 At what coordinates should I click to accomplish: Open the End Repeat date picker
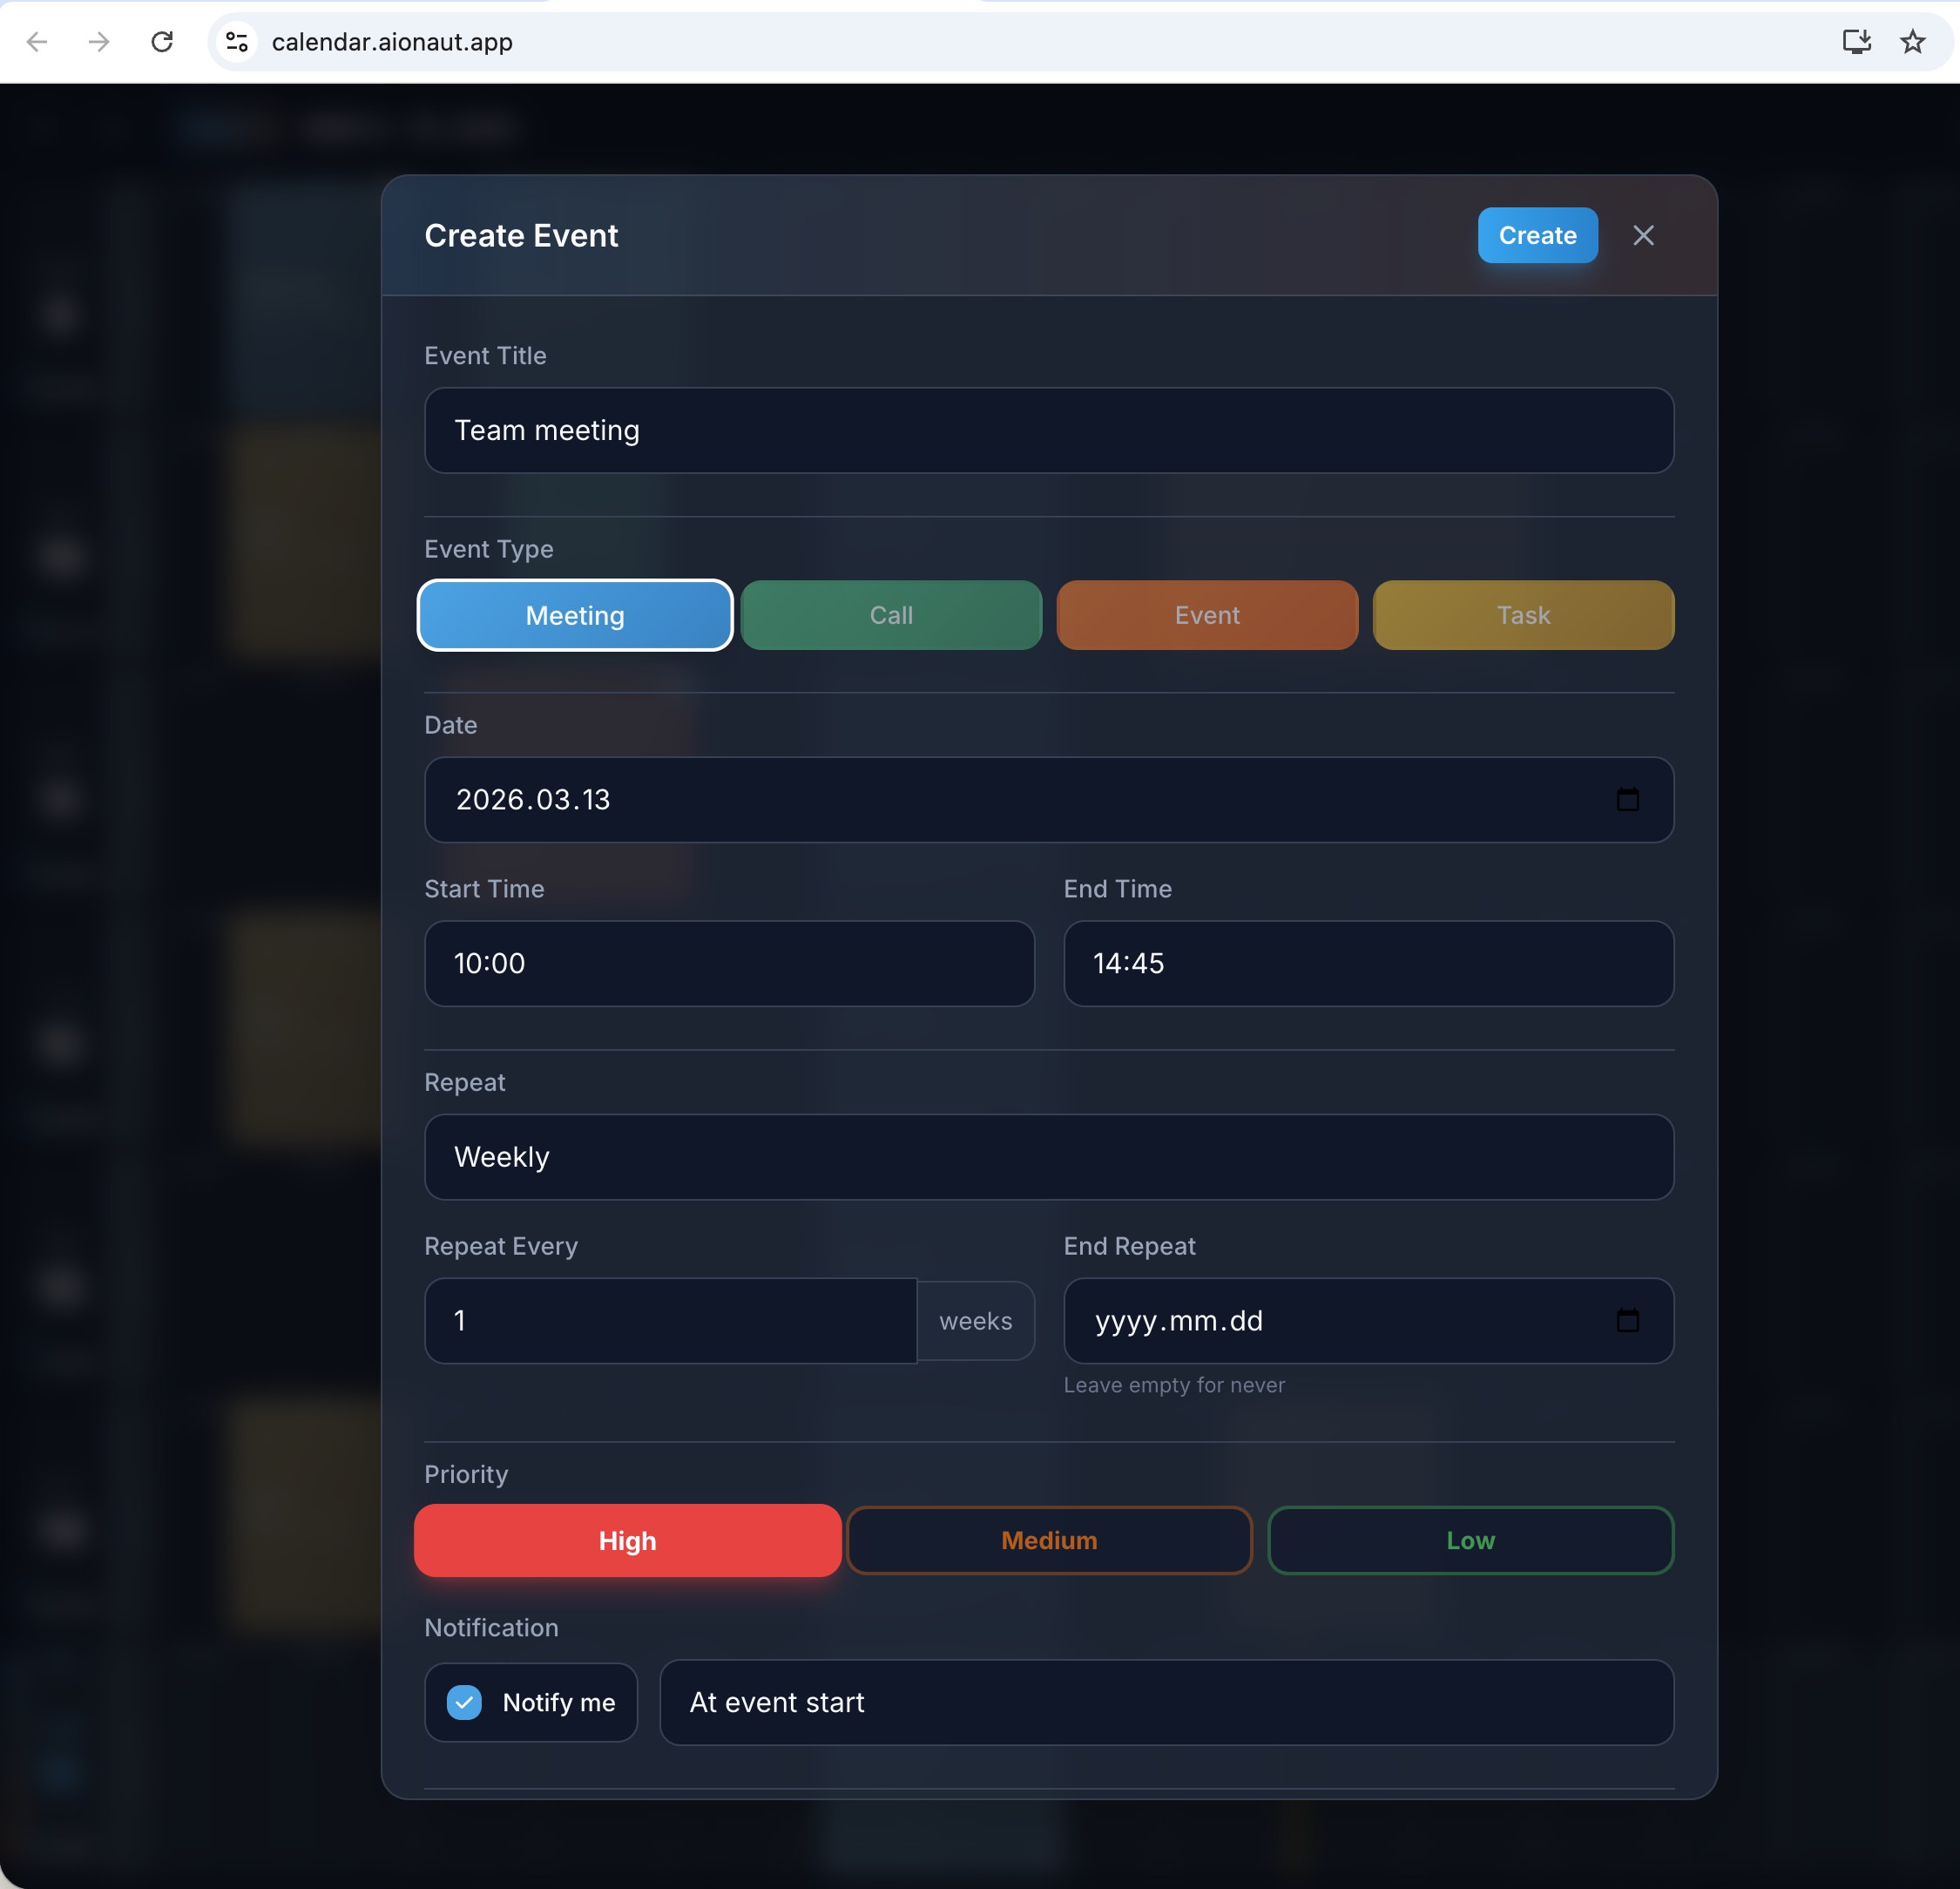(1628, 1321)
